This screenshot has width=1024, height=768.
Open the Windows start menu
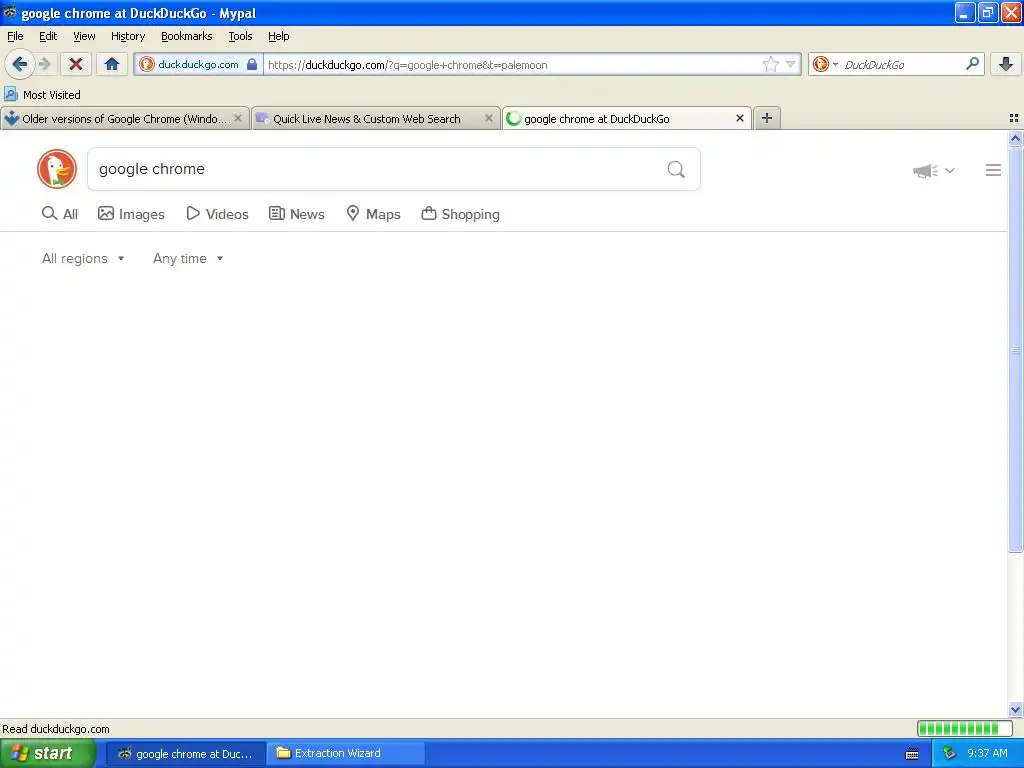click(48, 753)
